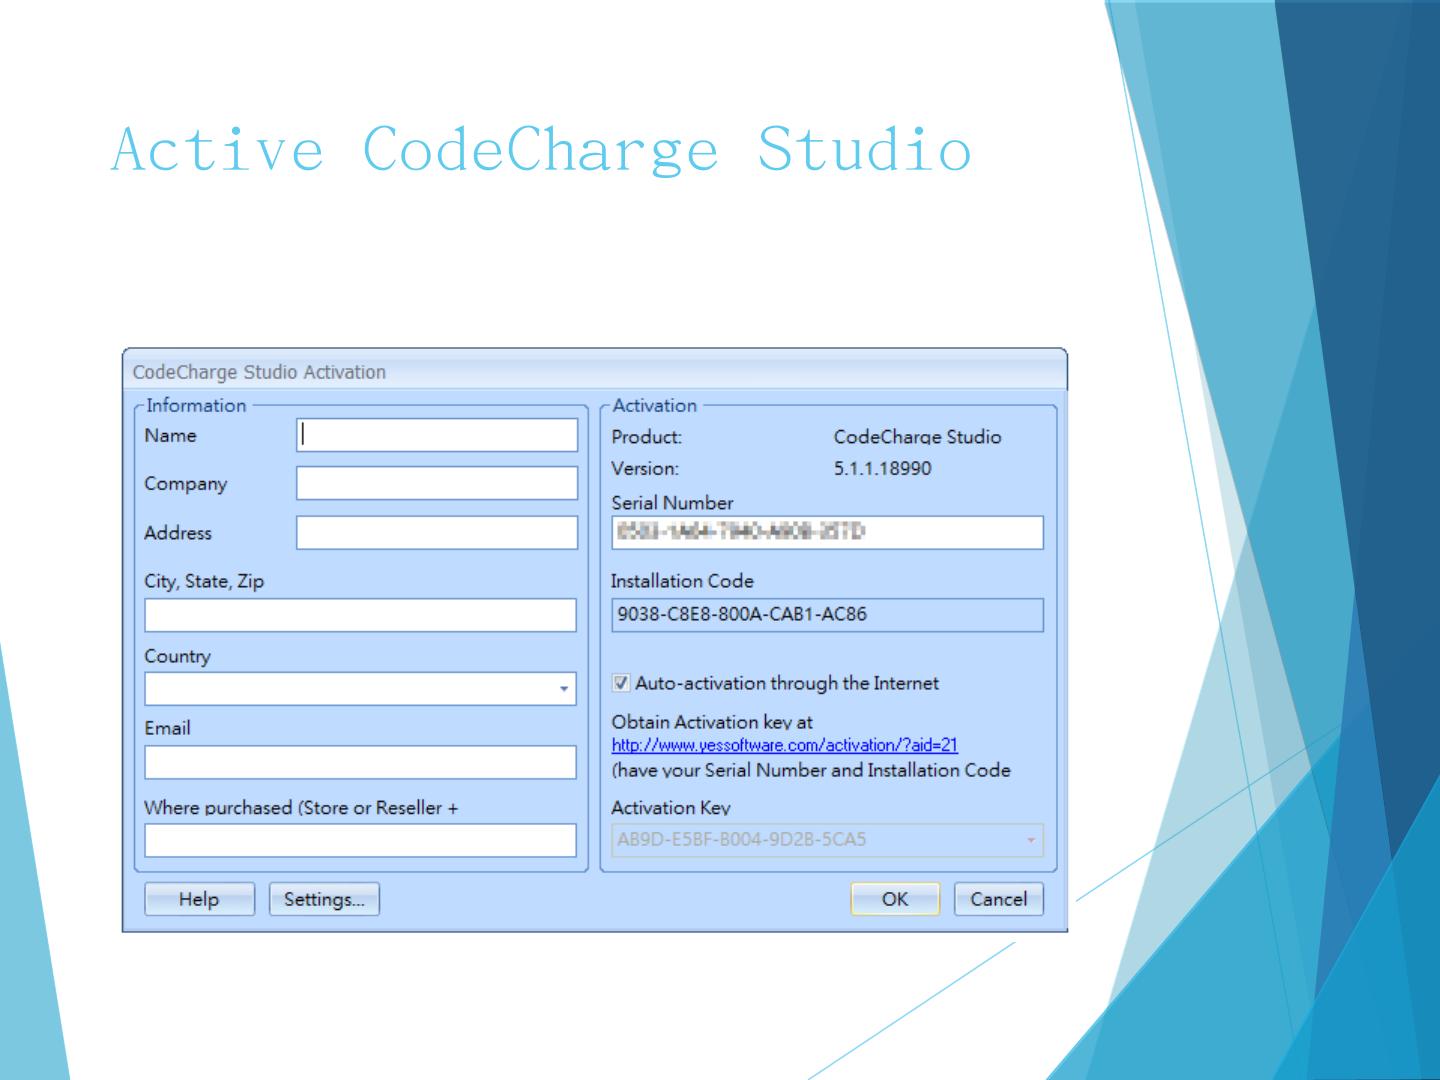Open the yessoftware.com activation link
Image resolution: width=1440 pixels, height=1080 pixels.
(784, 745)
